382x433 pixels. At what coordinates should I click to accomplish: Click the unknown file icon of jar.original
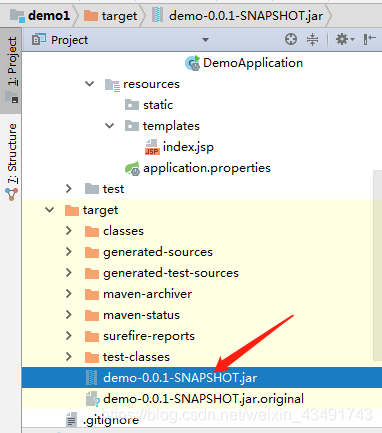point(92,399)
